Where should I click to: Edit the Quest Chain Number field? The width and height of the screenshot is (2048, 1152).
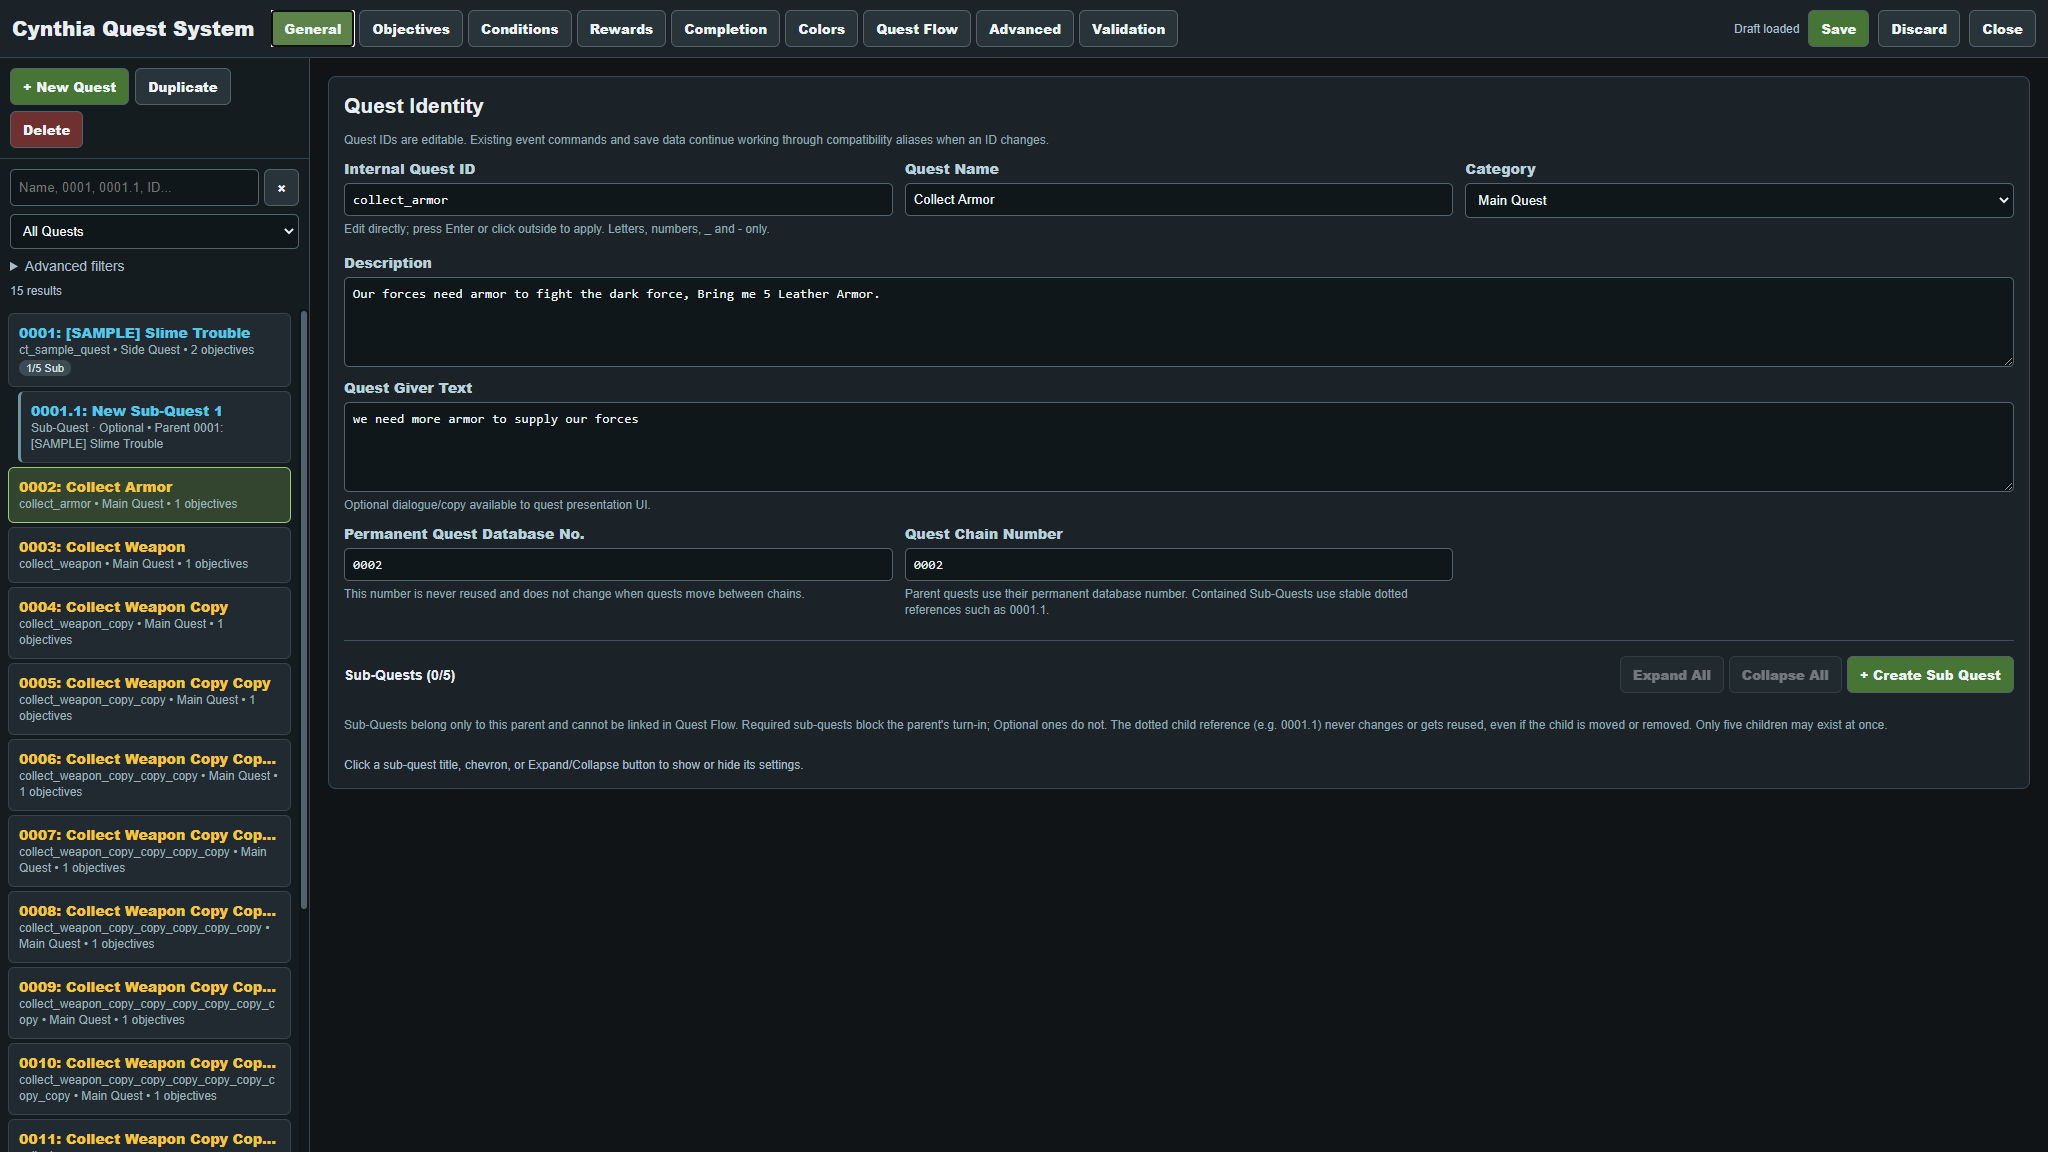[x=1178, y=565]
